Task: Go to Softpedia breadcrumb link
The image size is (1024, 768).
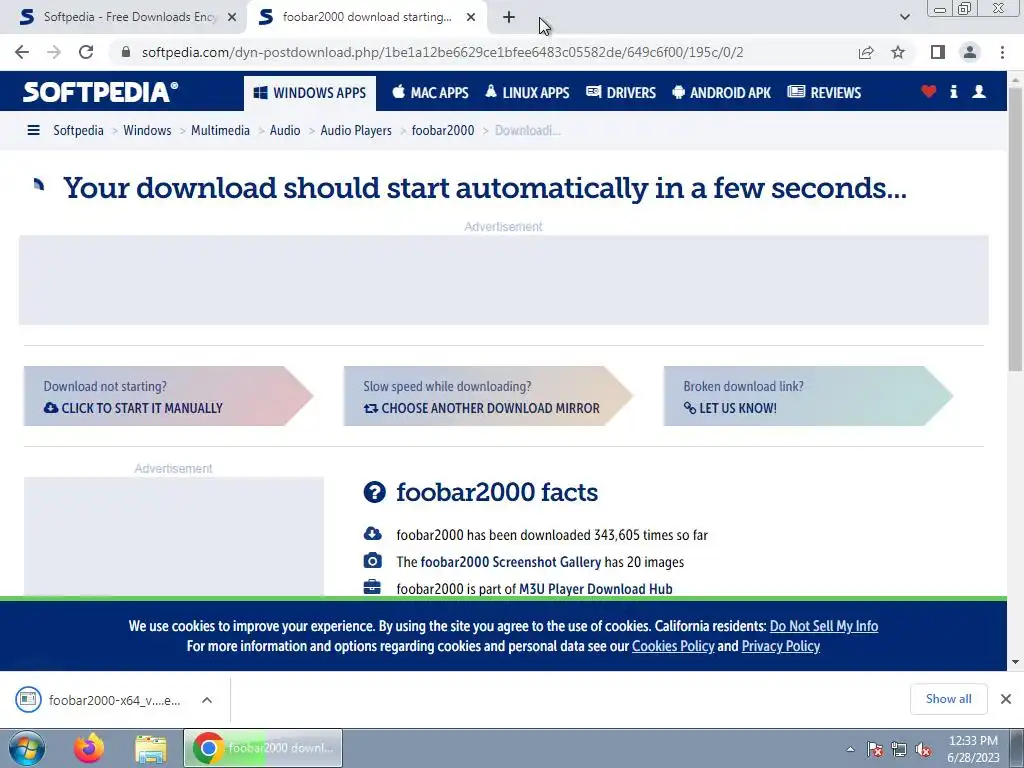Action: click(x=78, y=131)
